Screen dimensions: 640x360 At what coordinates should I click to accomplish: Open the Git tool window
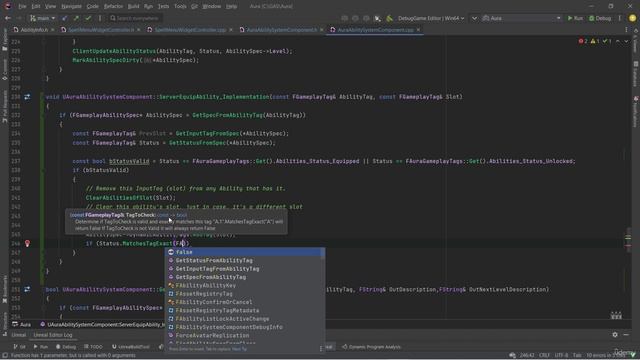(x=20, y=347)
